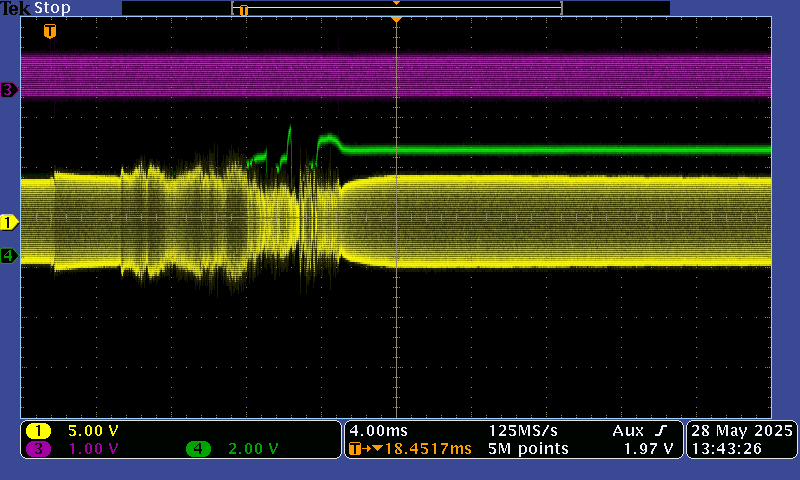Click the 1.97 V trigger level readout
The image size is (800, 480).
click(648, 449)
